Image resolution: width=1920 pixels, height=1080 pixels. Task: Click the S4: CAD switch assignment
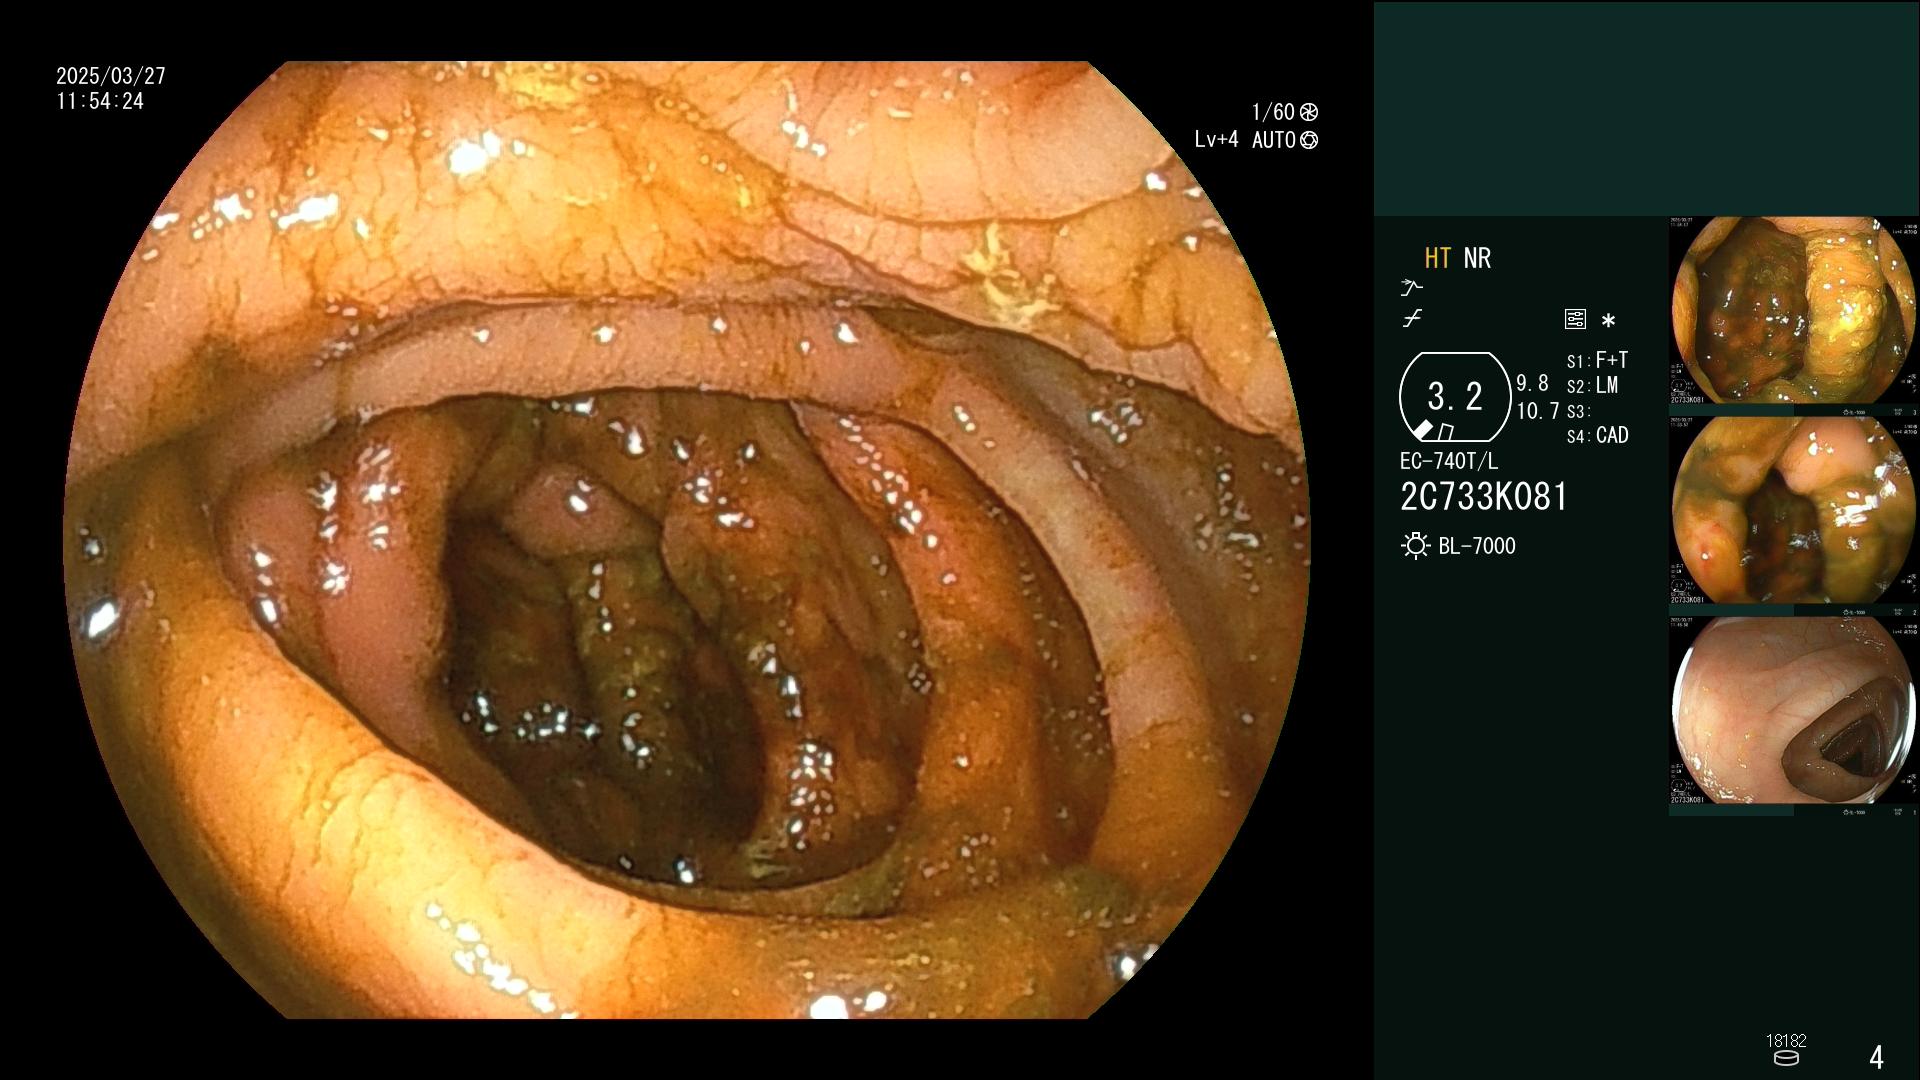point(1597,436)
